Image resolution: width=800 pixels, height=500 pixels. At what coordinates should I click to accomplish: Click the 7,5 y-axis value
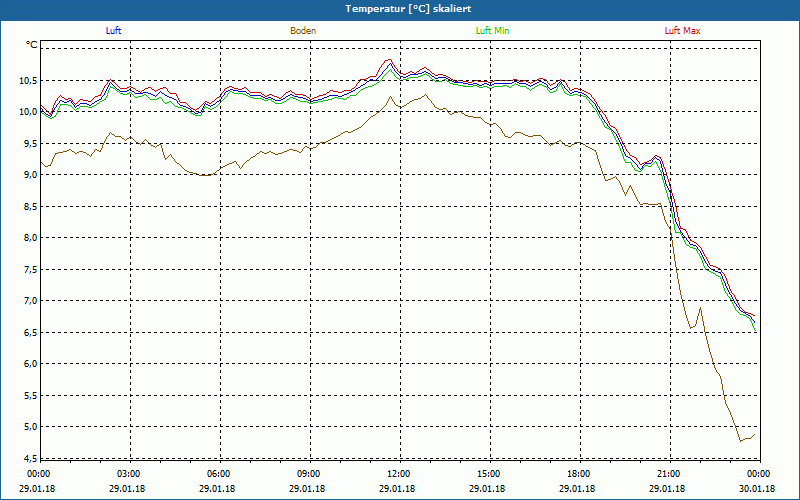pyautogui.click(x=30, y=269)
